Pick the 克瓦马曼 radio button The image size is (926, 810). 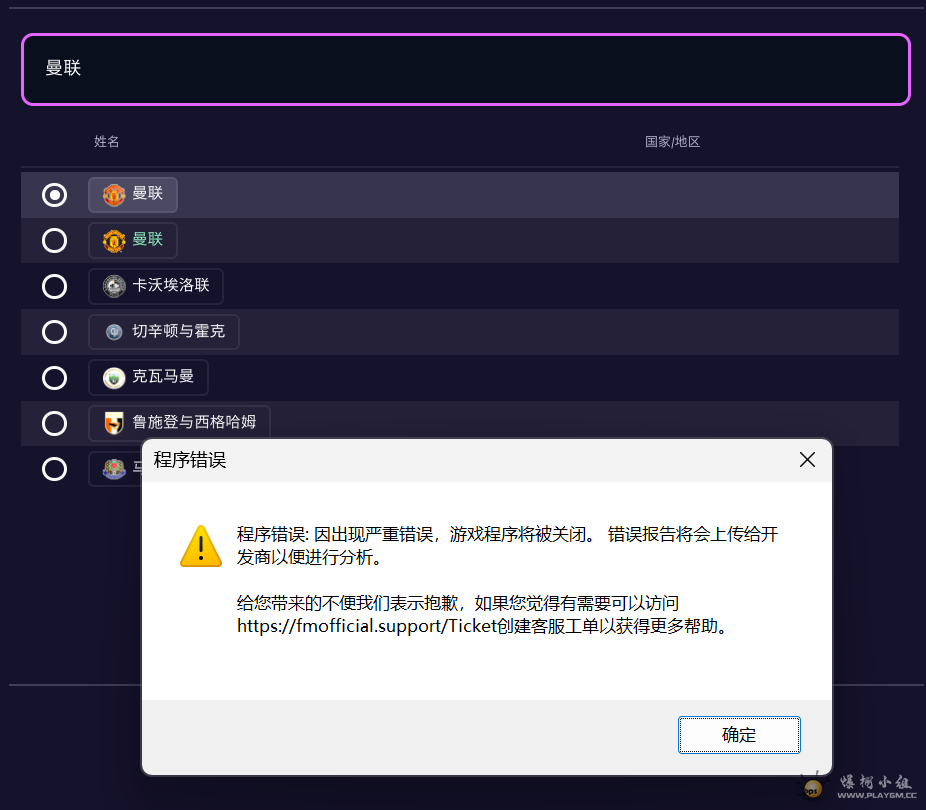tap(54, 378)
